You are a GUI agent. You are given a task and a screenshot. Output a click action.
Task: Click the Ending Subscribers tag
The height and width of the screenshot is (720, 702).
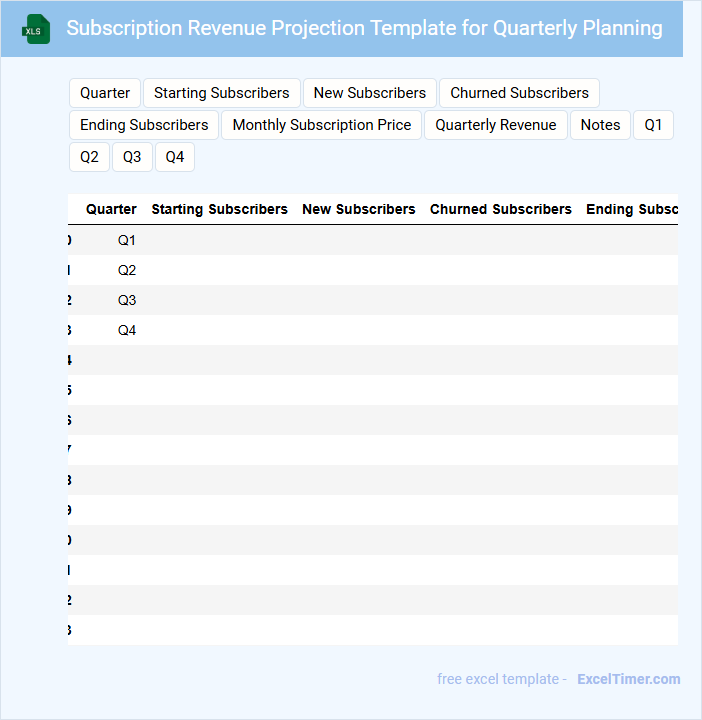tap(144, 125)
